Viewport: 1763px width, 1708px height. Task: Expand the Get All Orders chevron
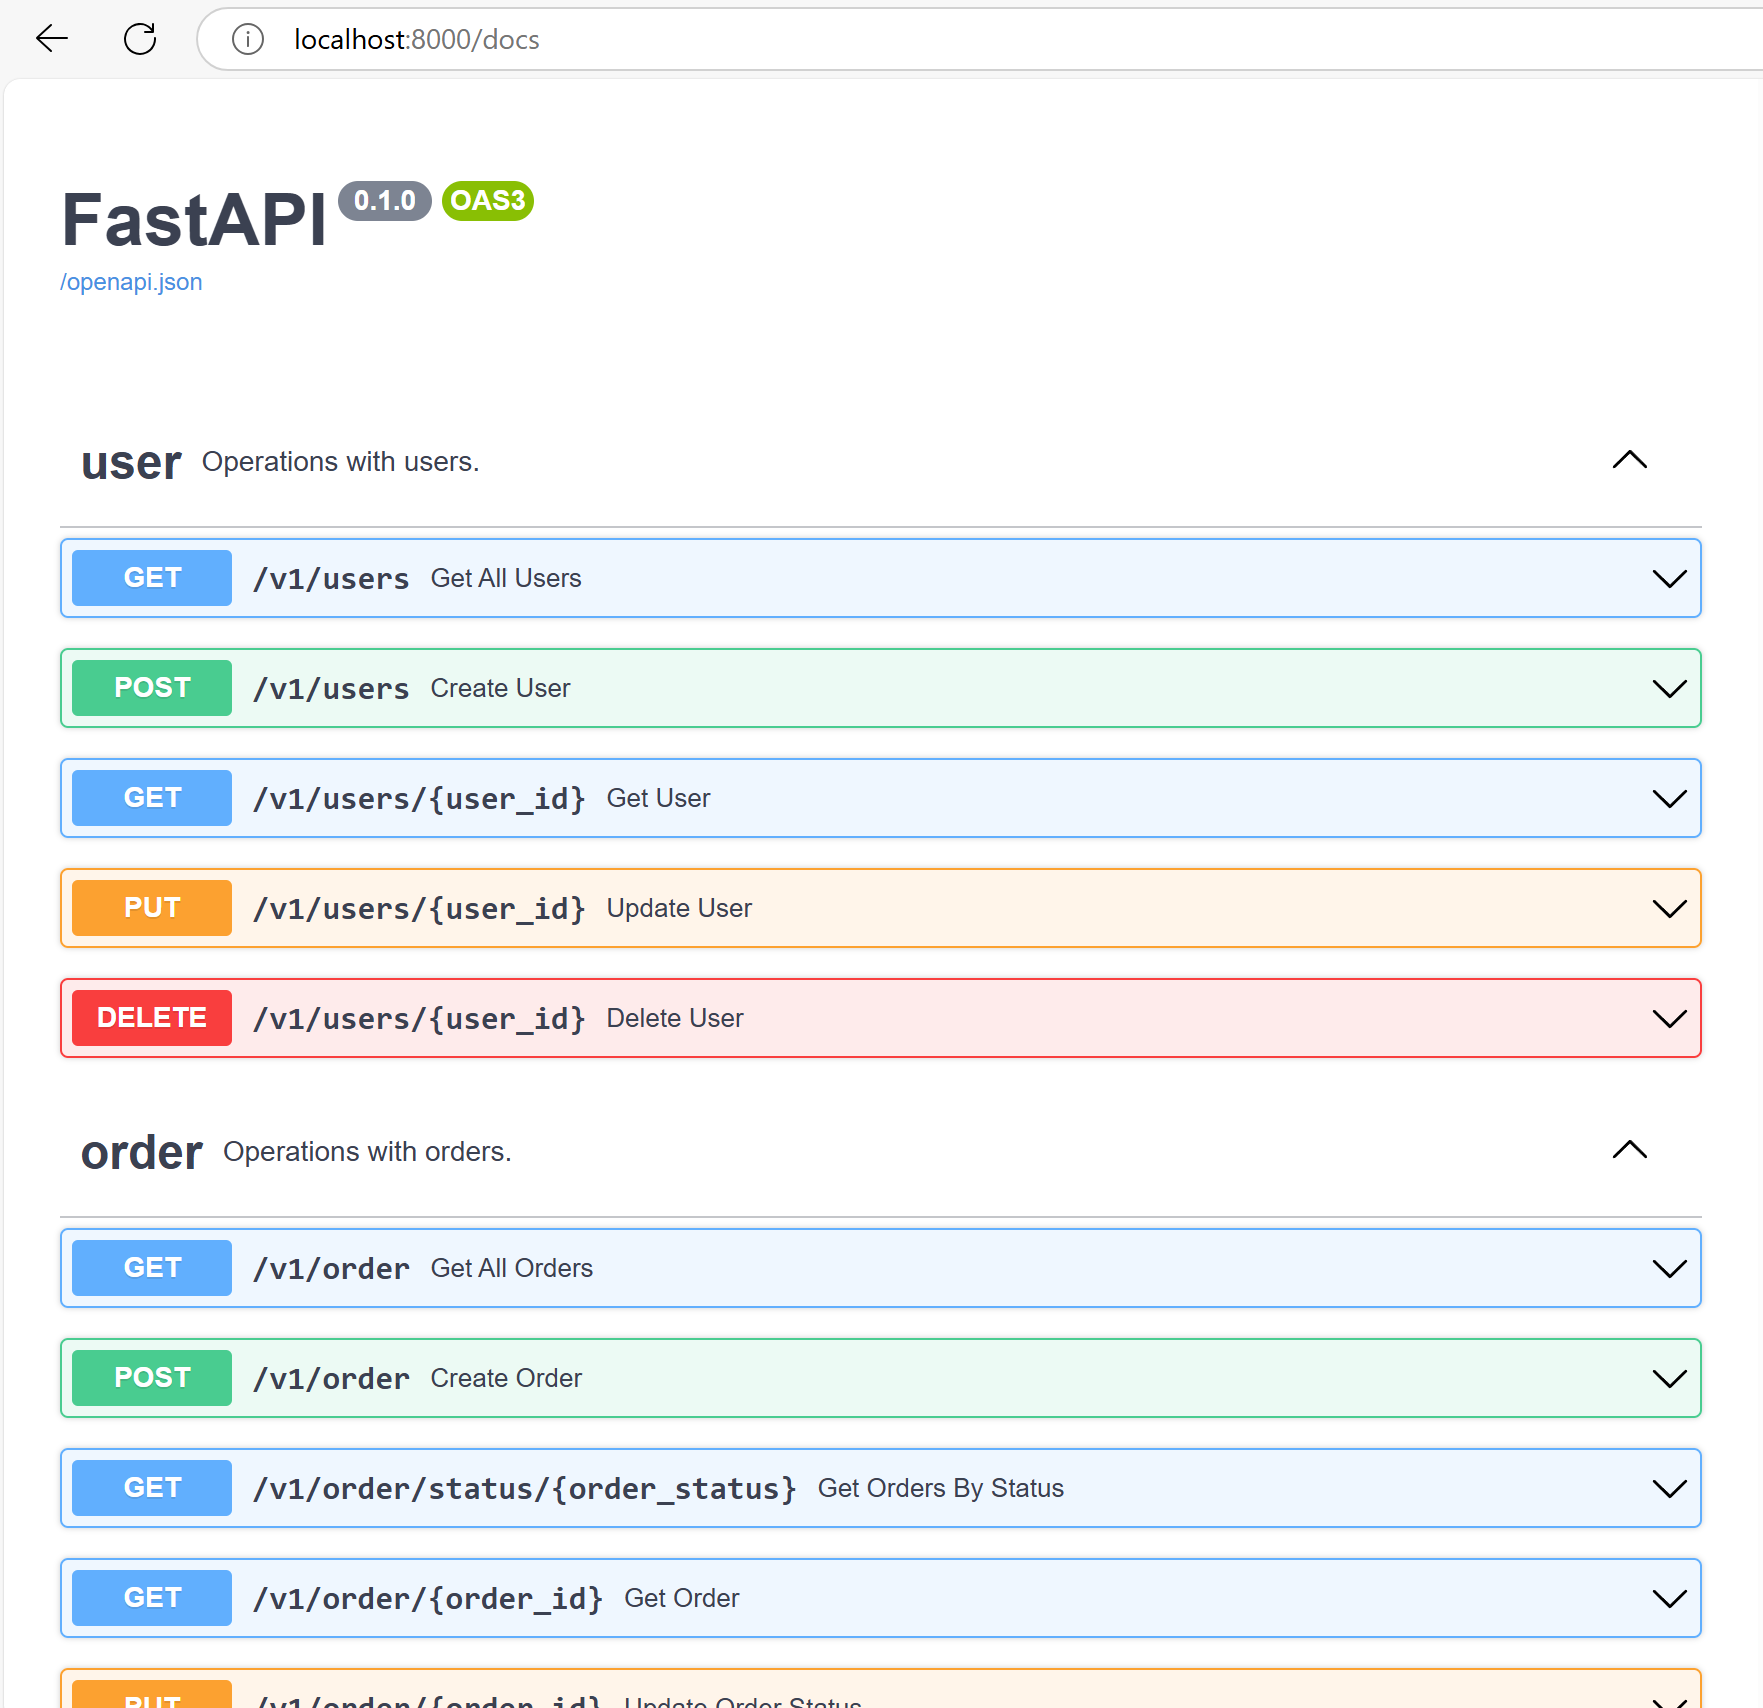1670,1268
